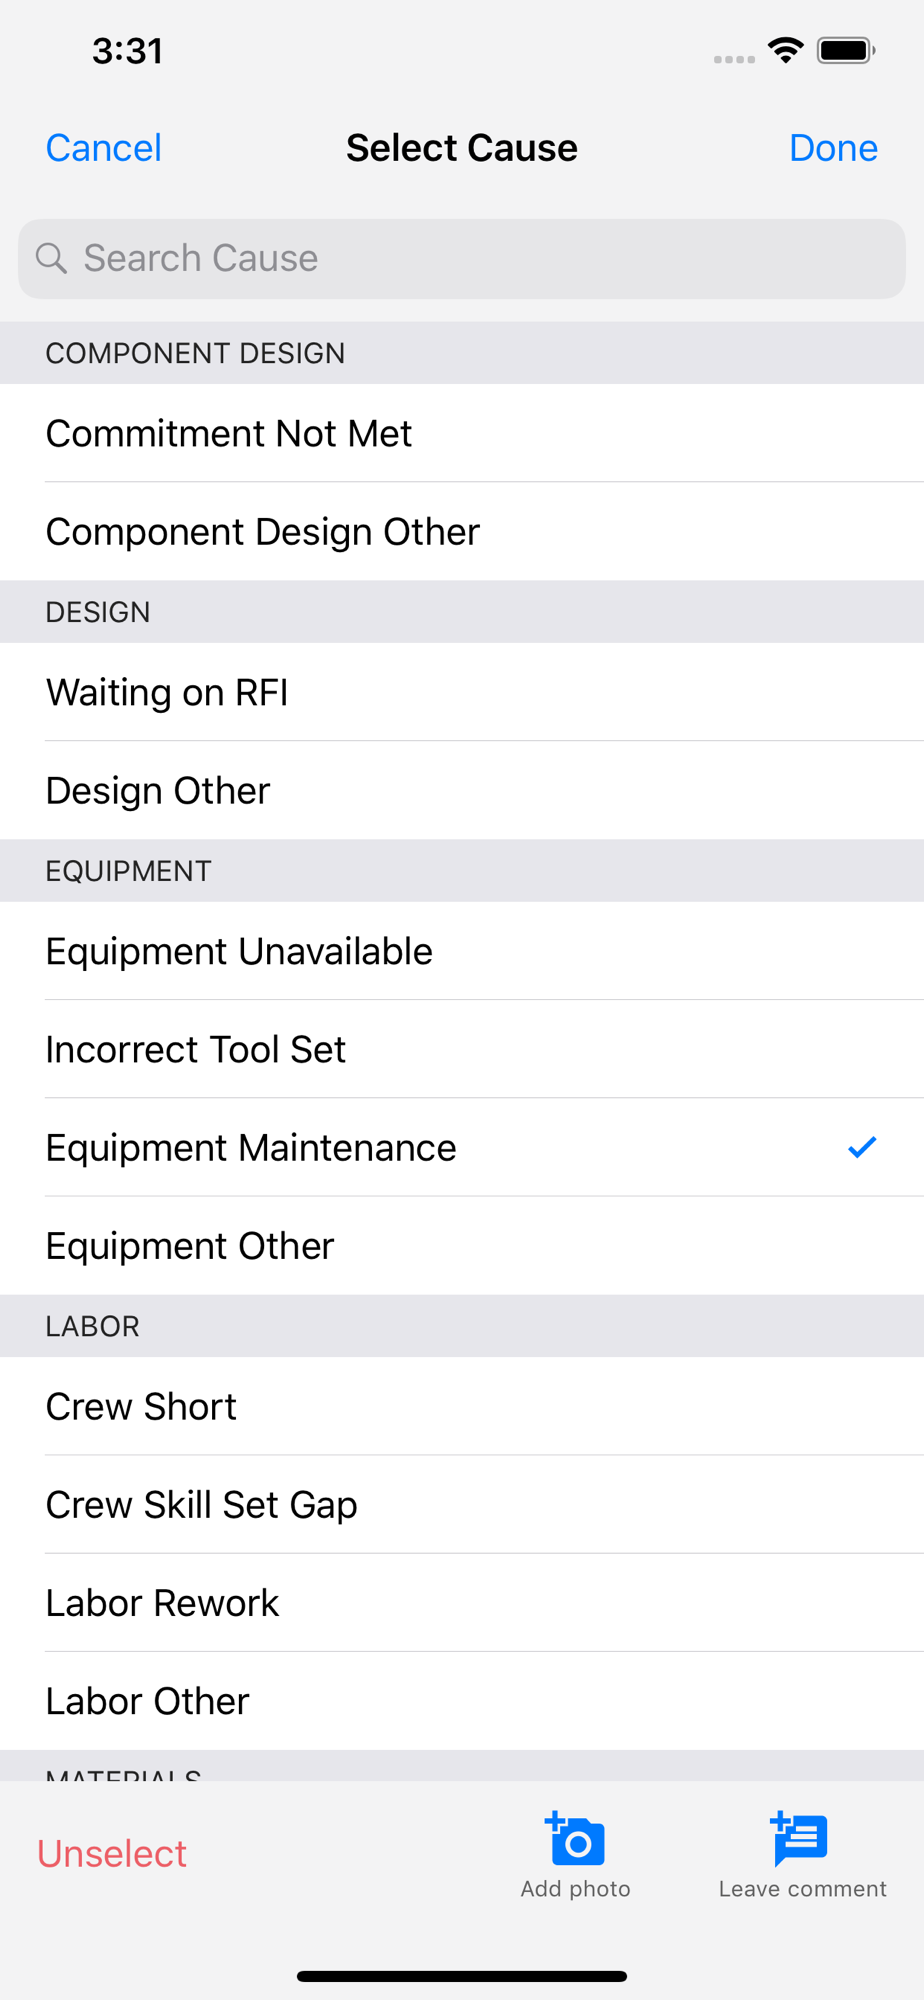Image resolution: width=924 pixels, height=2000 pixels.
Task: Select Equipment Unavailable as cause
Action: (239, 951)
